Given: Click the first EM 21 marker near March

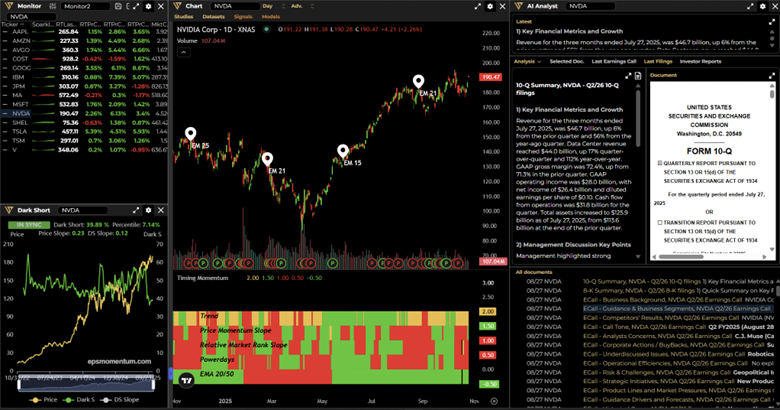Looking at the screenshot, I should click(x=267, y=159).
